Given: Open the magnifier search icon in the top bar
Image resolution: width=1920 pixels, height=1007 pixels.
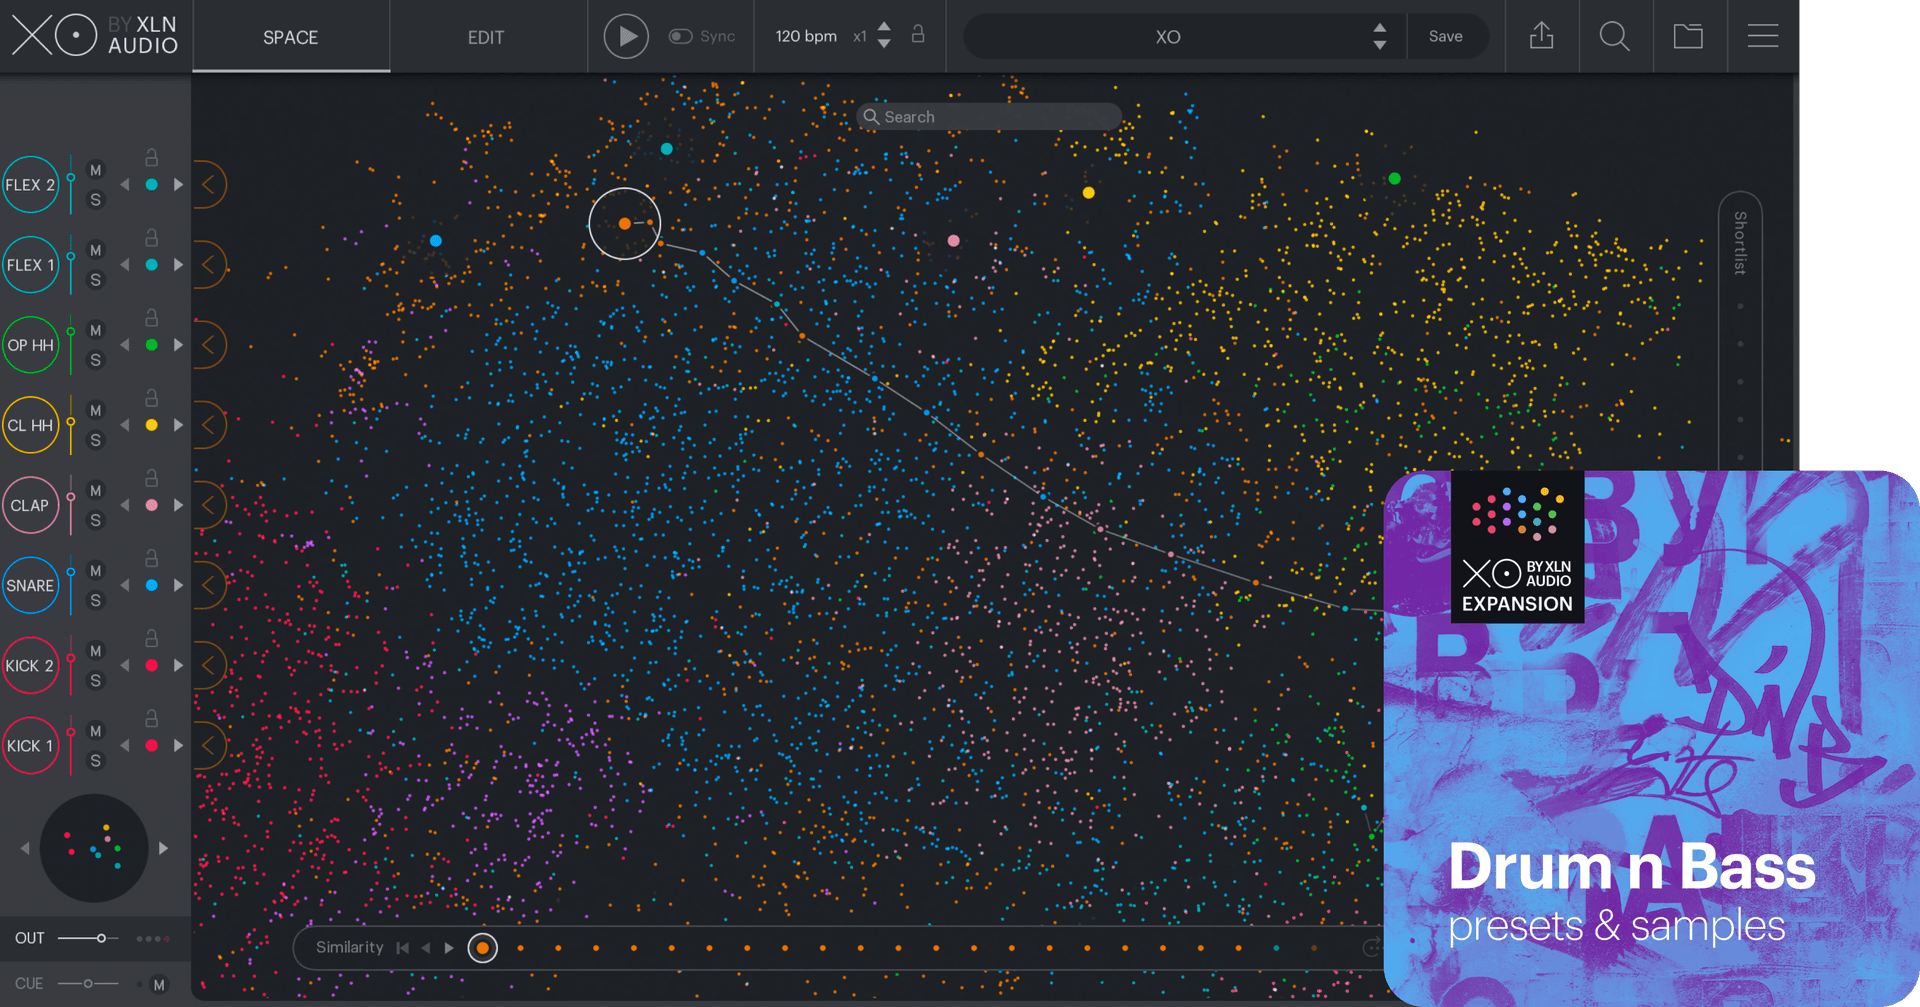Looking at the screenshot, I should tap(1614, 36).
